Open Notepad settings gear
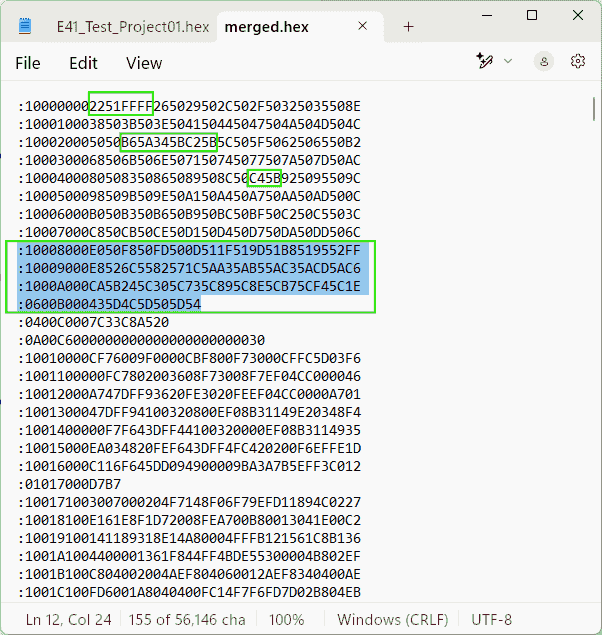 pyautogui.click(x=577, y=62)
